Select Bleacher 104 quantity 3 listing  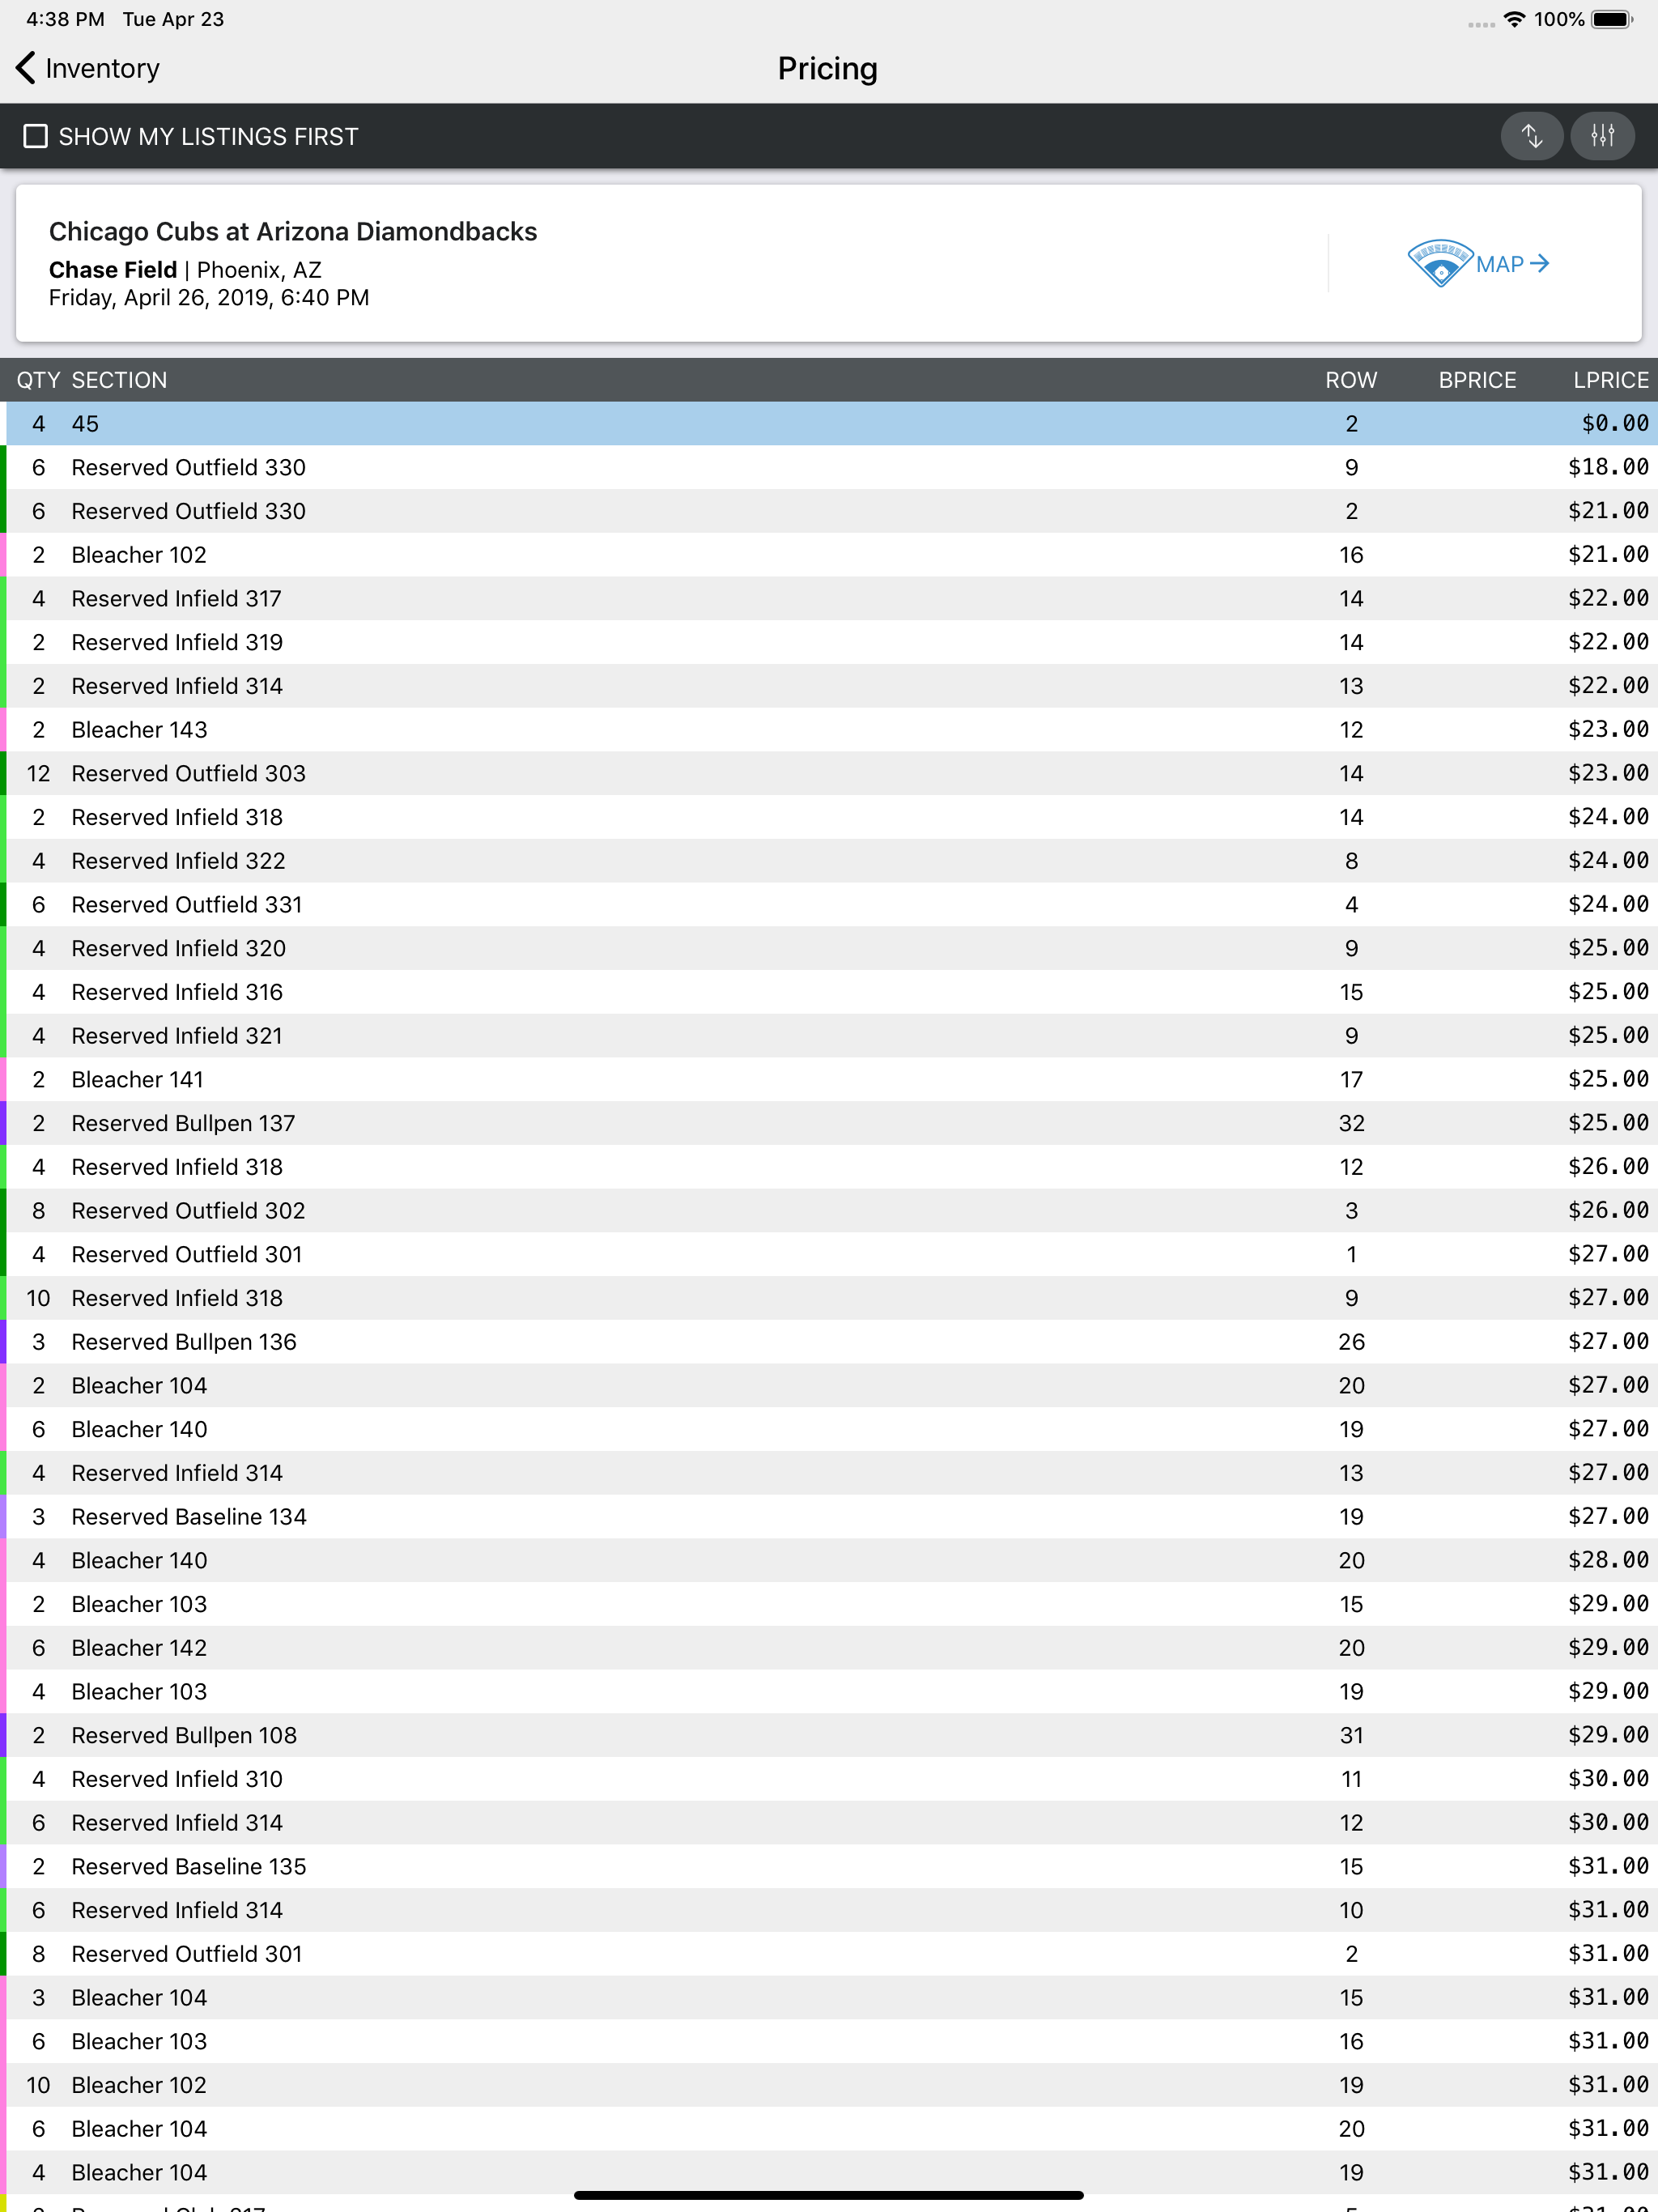tap(829, 1998)
